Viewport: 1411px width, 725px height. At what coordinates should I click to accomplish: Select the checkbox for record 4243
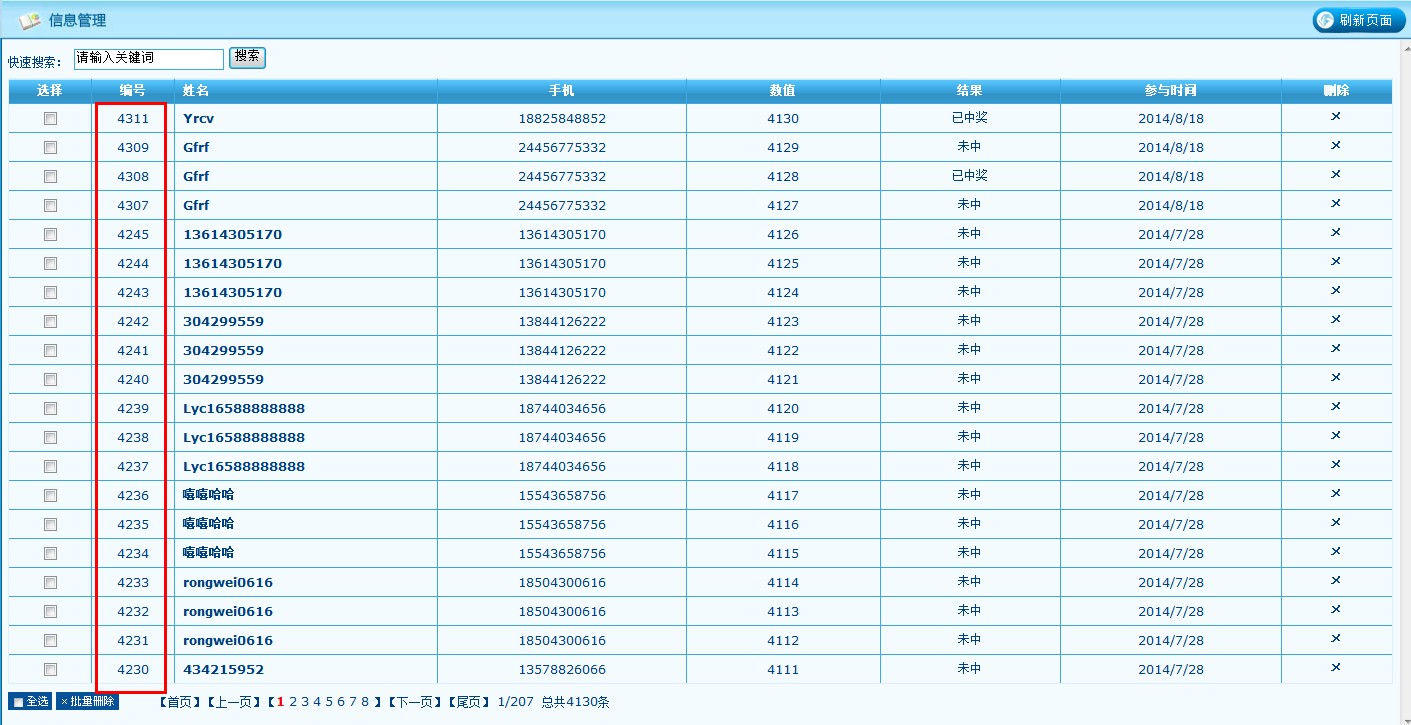tap(50, 292)
